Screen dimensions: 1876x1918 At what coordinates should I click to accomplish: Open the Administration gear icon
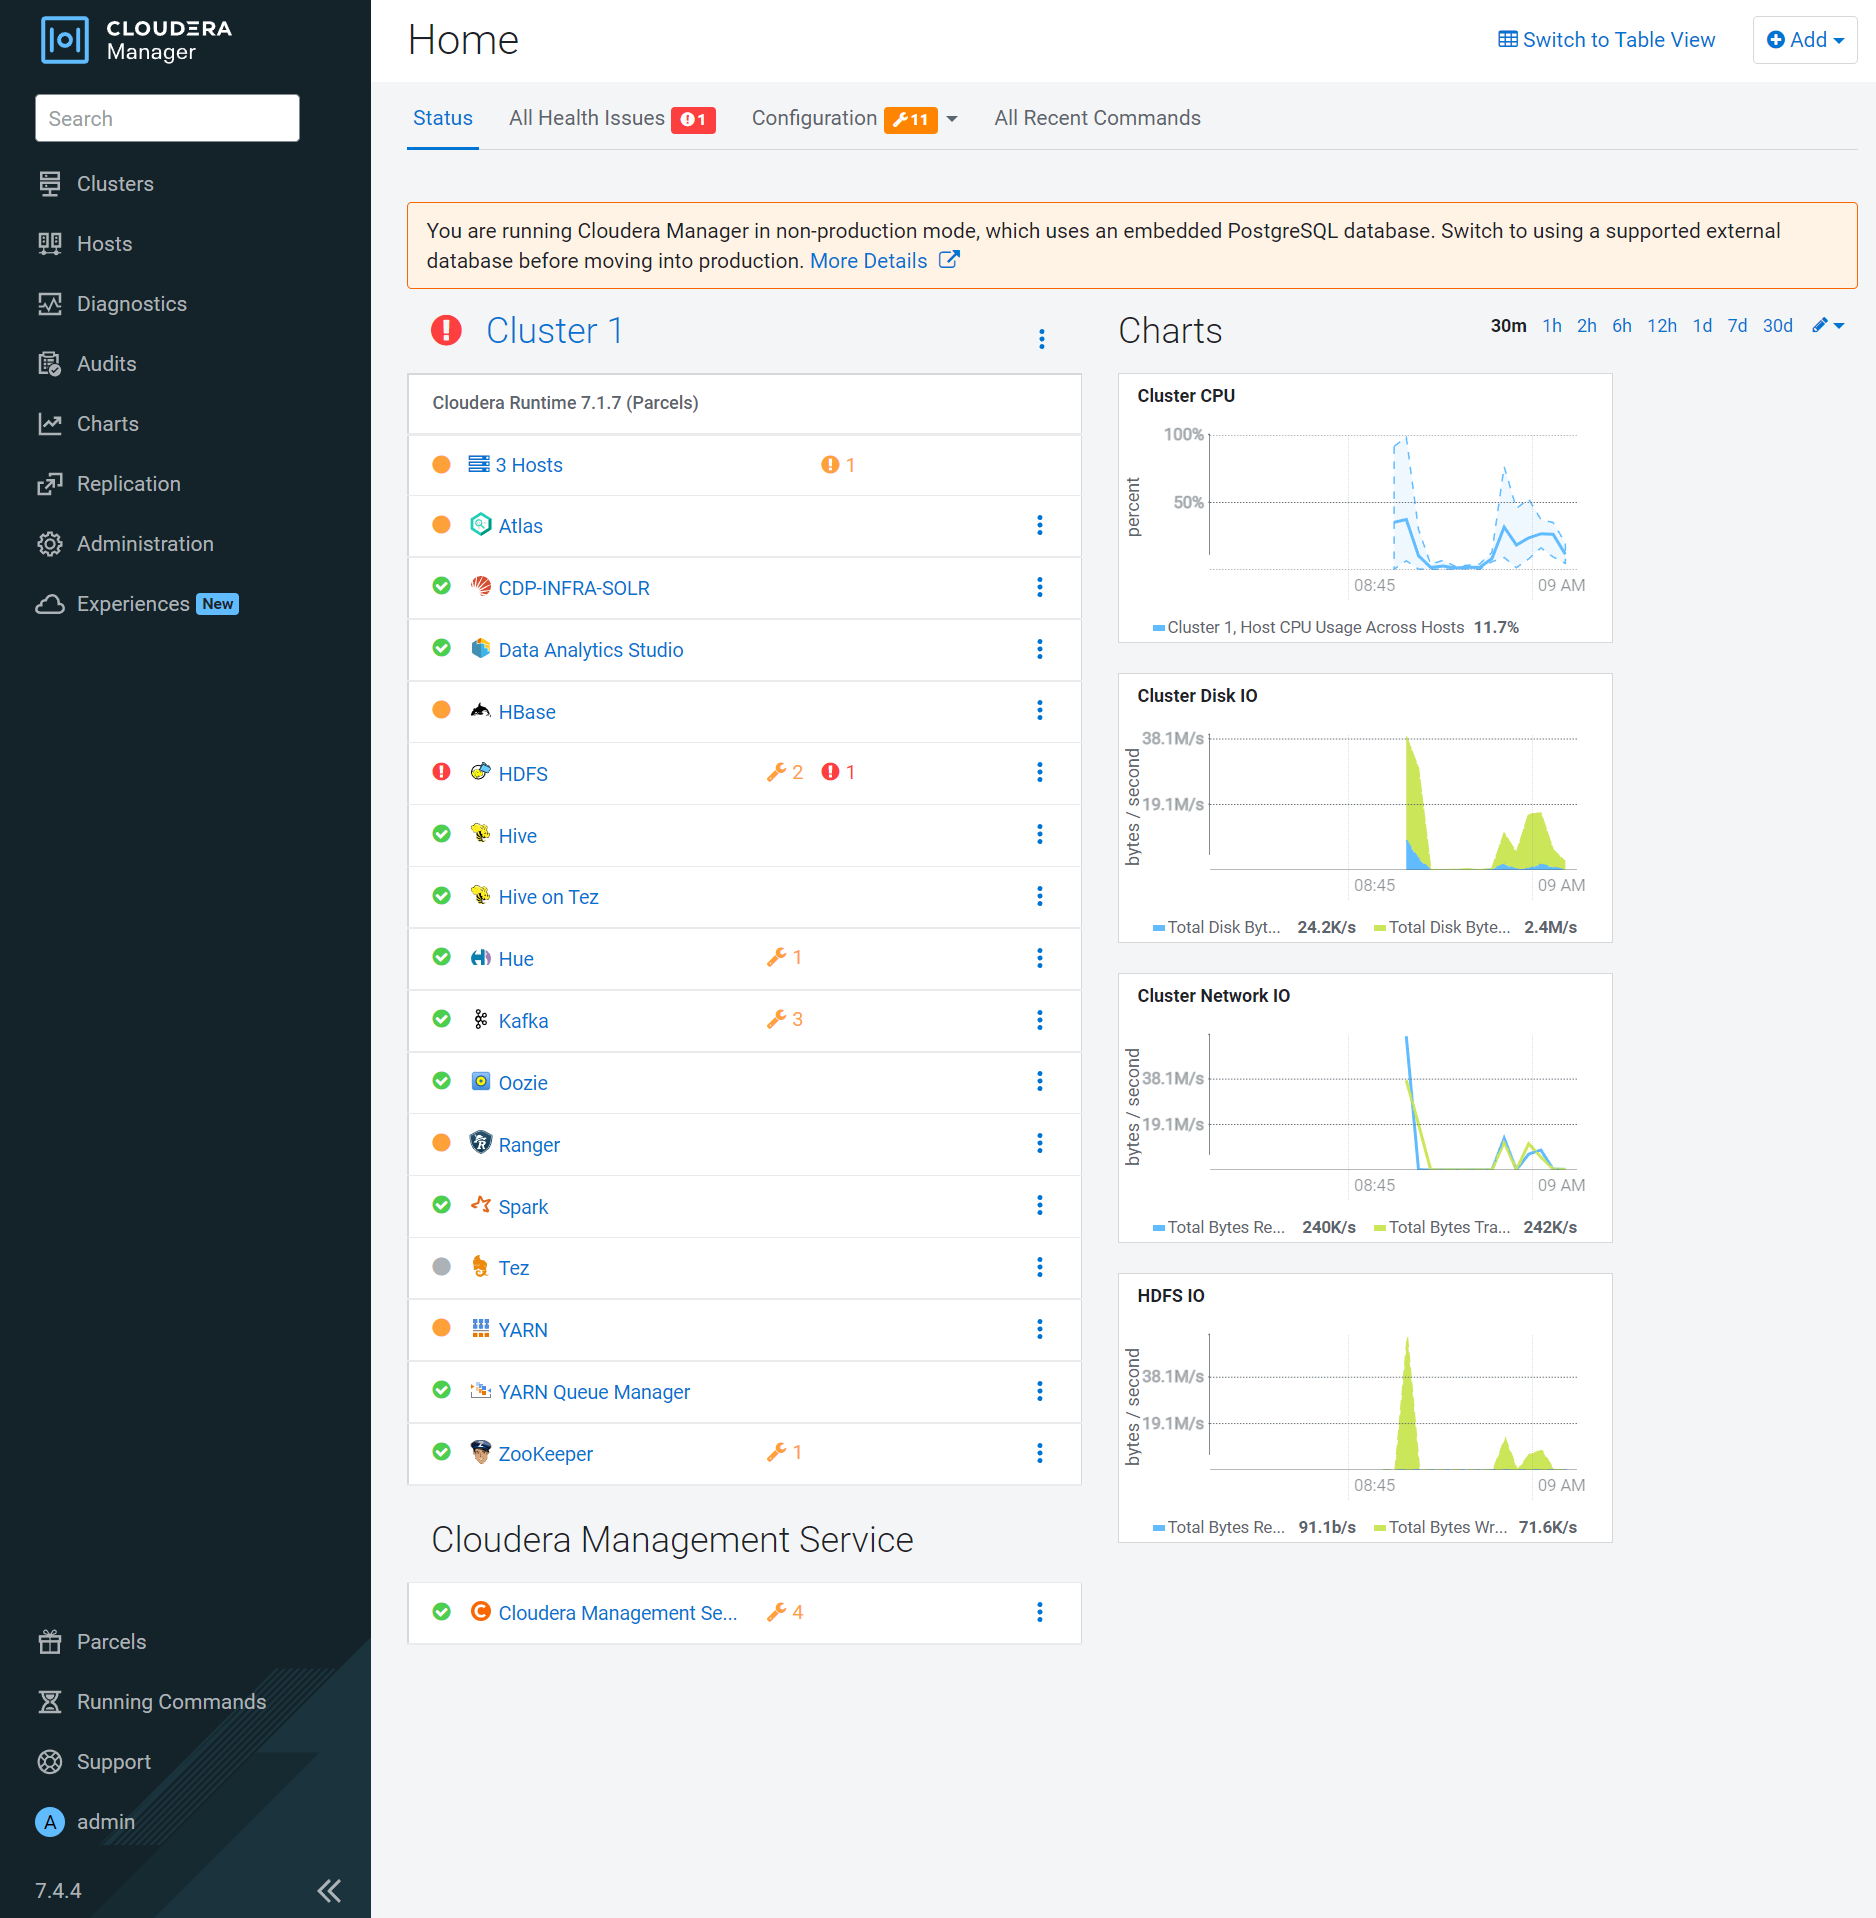coord(50,544)
